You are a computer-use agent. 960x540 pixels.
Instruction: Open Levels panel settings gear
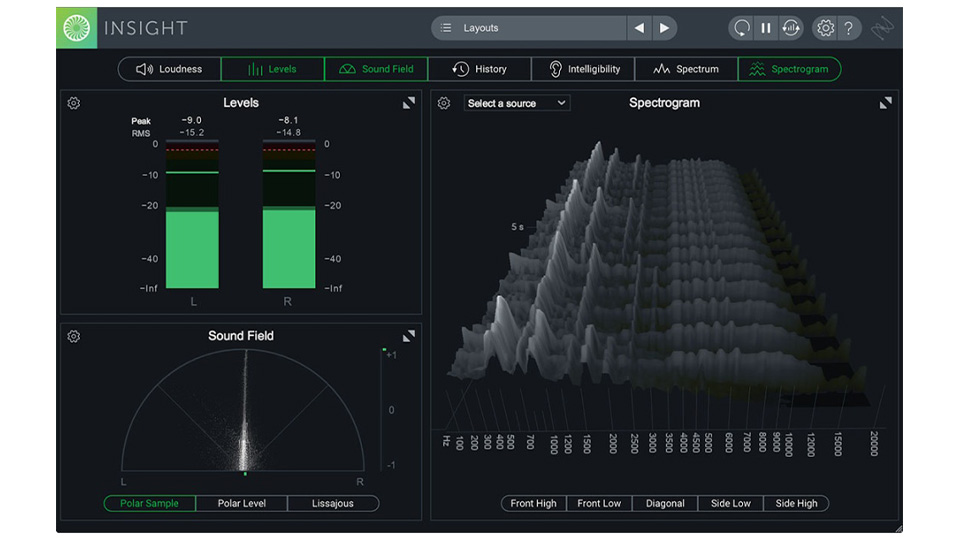tap(74, 103)
